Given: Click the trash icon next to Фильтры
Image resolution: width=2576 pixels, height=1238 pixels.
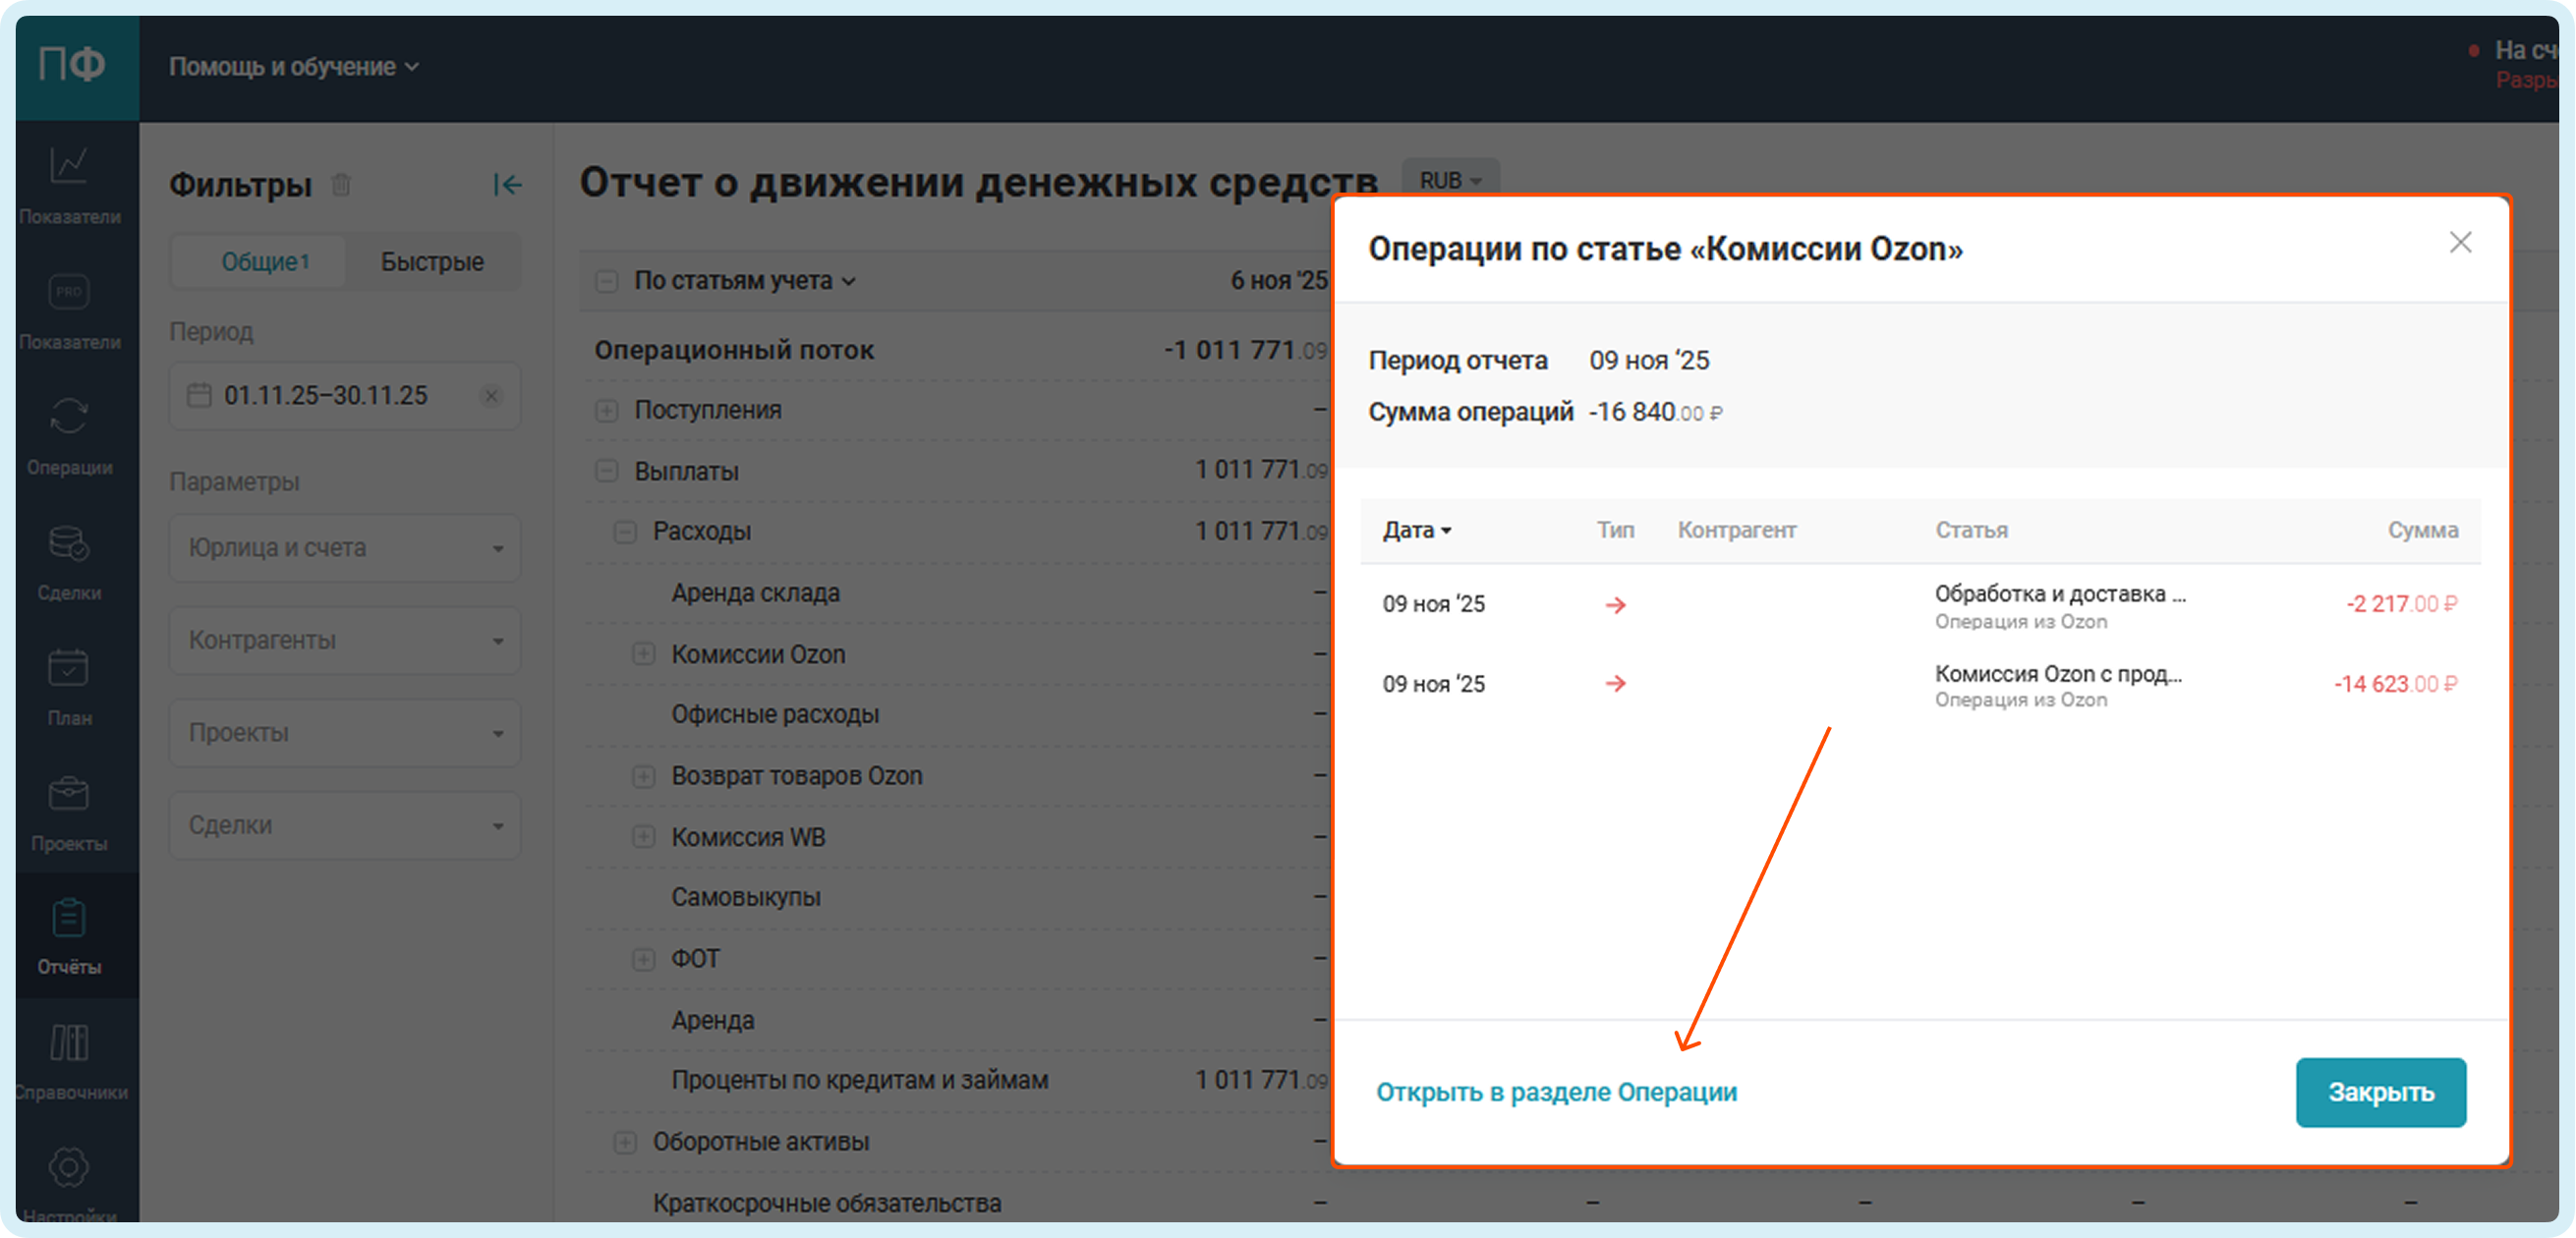Looking at the screenshot, I should pos(341,185).
